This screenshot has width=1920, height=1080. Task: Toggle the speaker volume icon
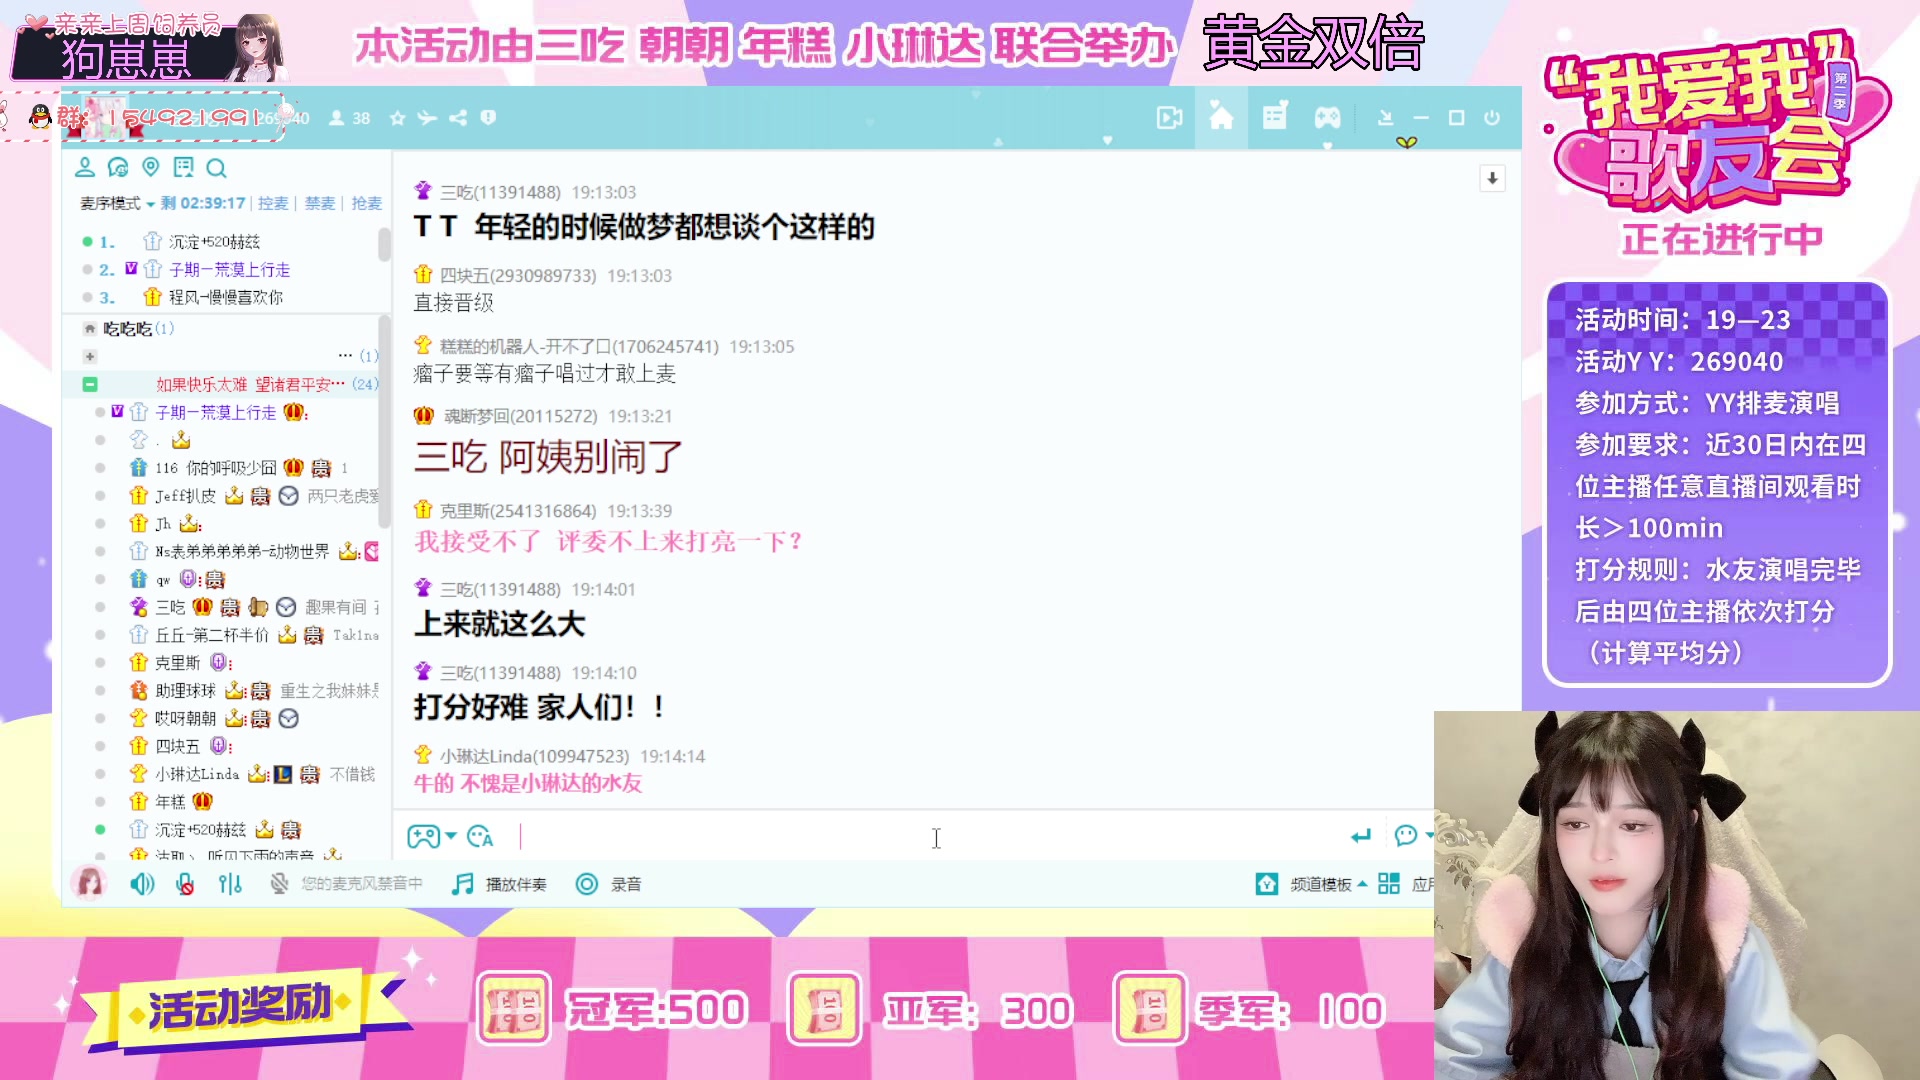(x=142, y=884)
